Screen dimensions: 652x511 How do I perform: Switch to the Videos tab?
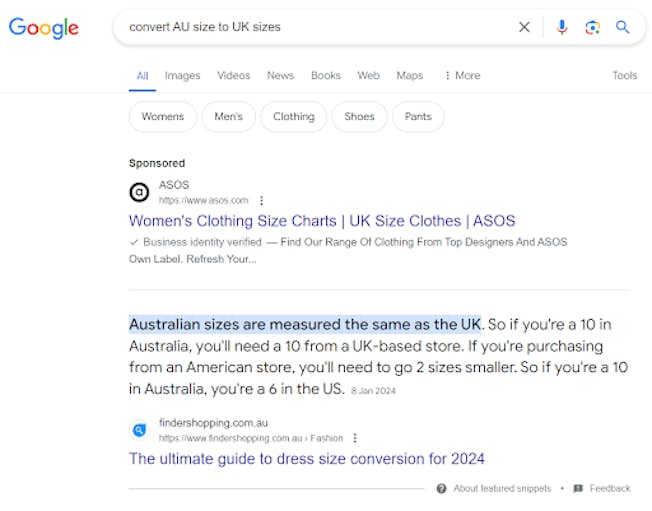(x=233, y=75)
